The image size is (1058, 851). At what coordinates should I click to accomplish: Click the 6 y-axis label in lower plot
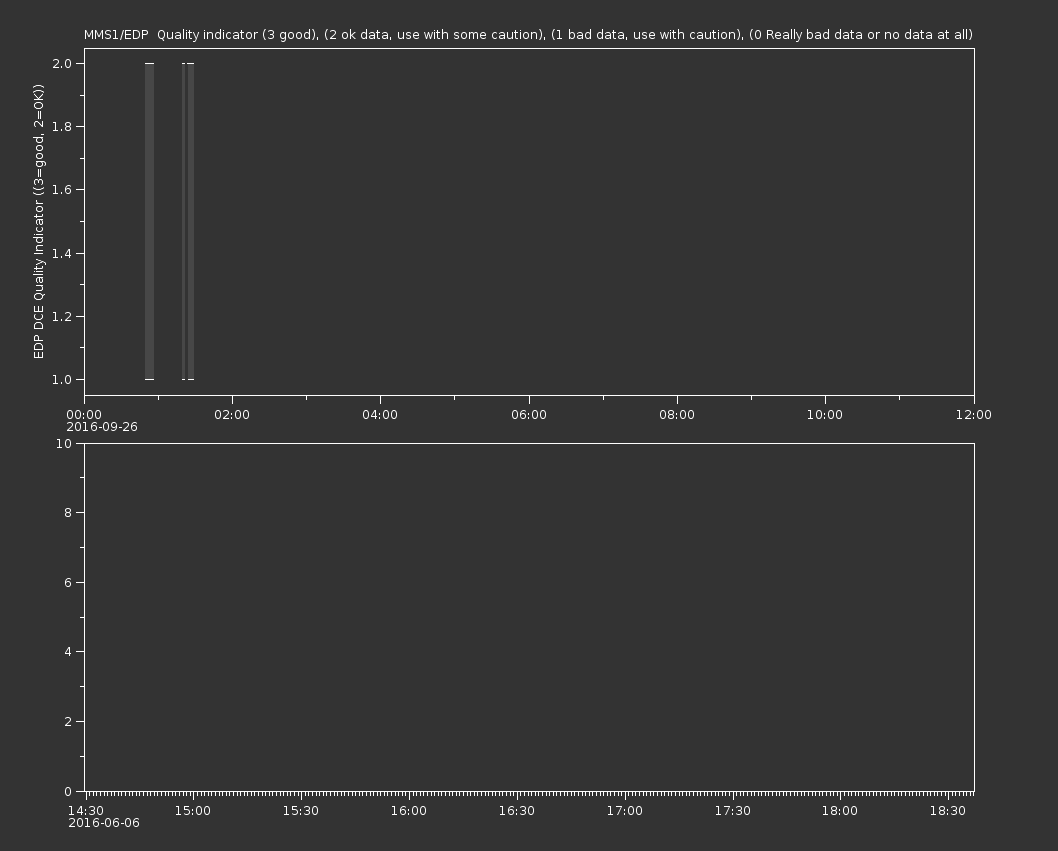tap(68, 582)
